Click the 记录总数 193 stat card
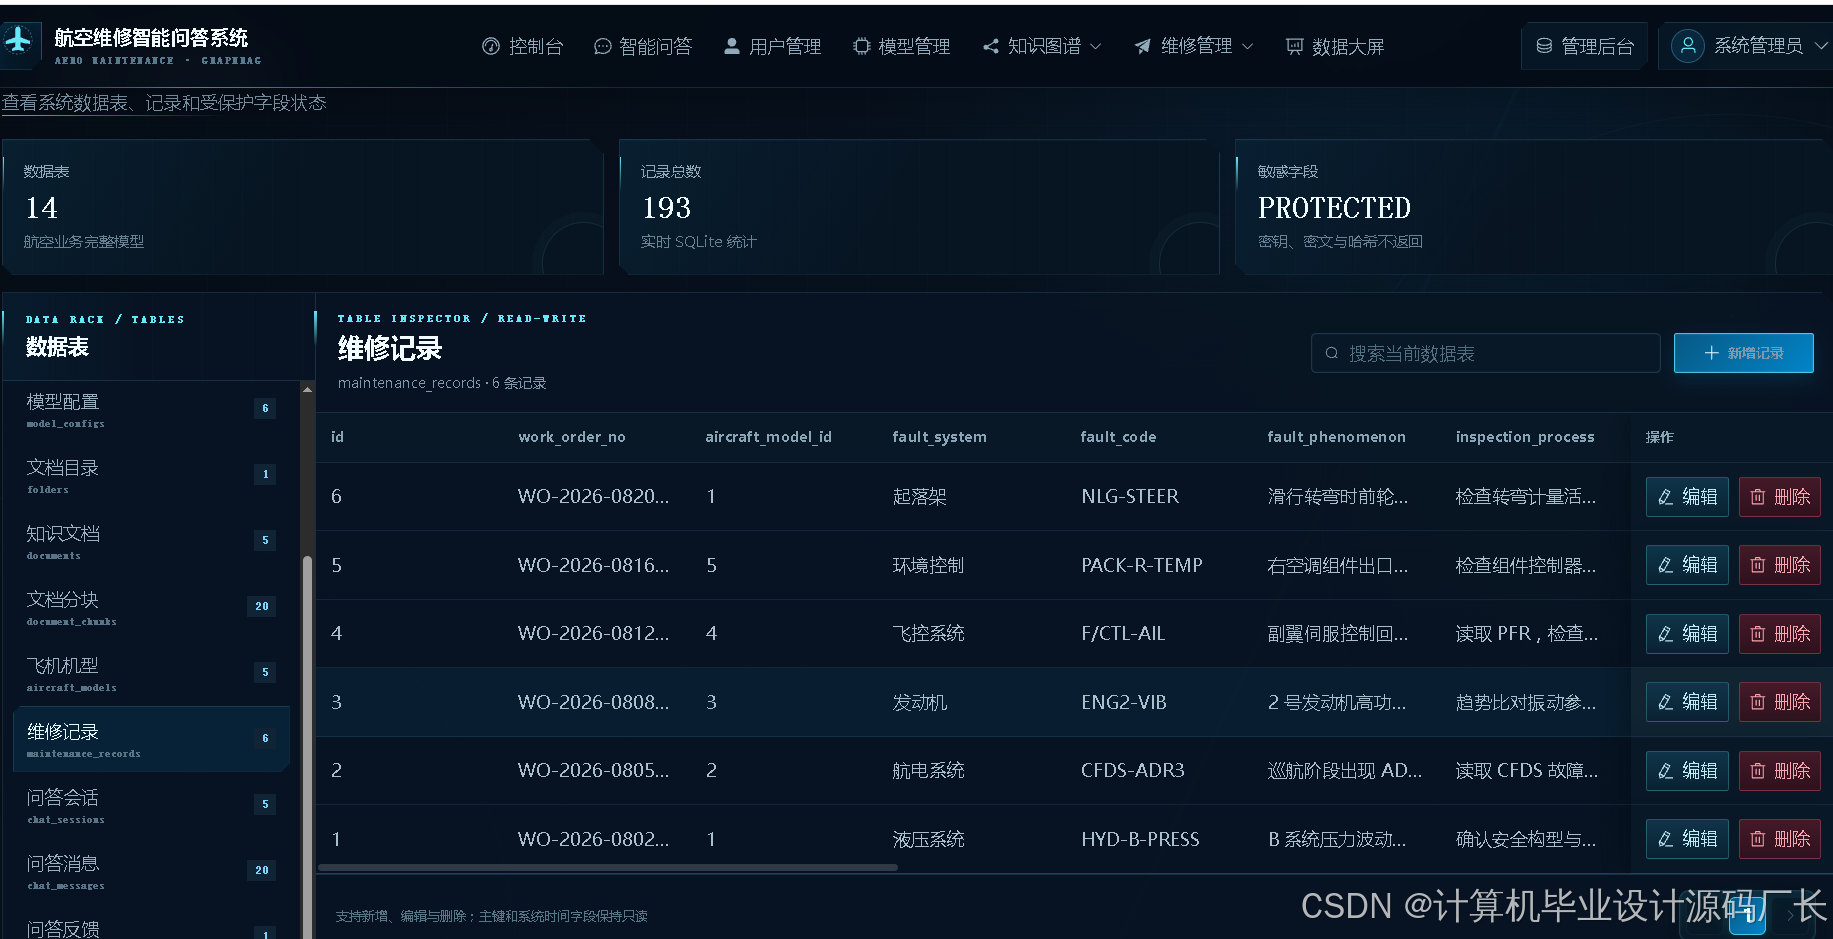The image size is (1833, 939). (919, 207)
